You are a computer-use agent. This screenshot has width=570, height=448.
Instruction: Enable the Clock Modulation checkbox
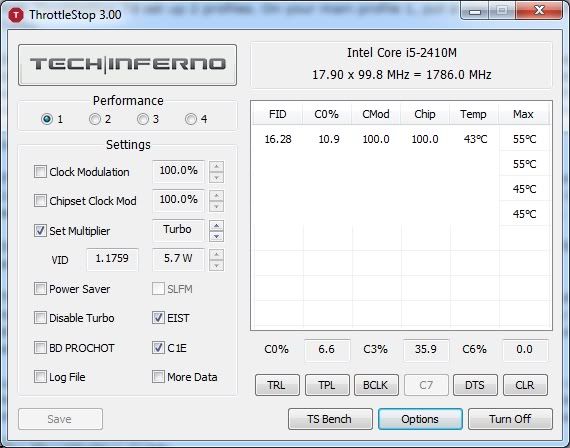pyautogui.click(x=40, y=171)
